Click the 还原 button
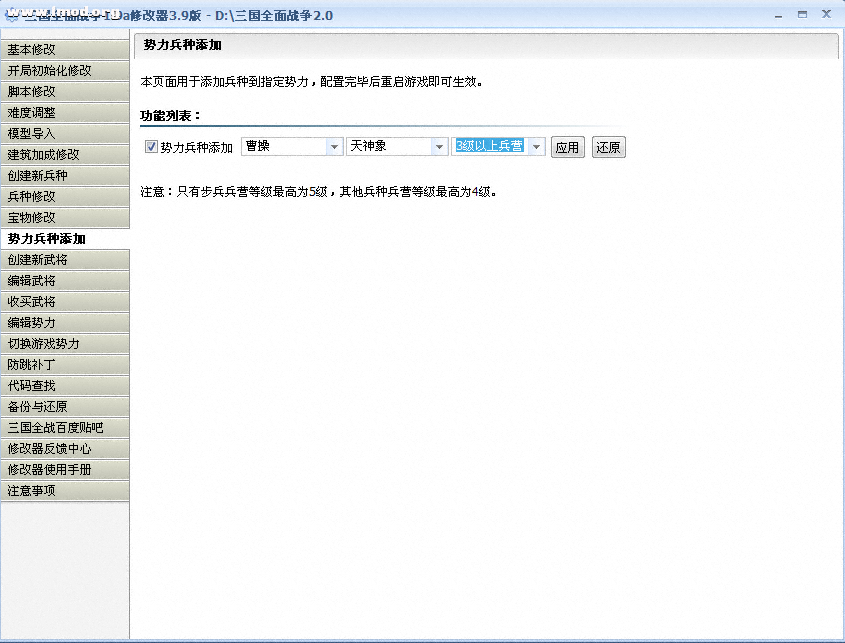845x643 pixels. (608, 148)
